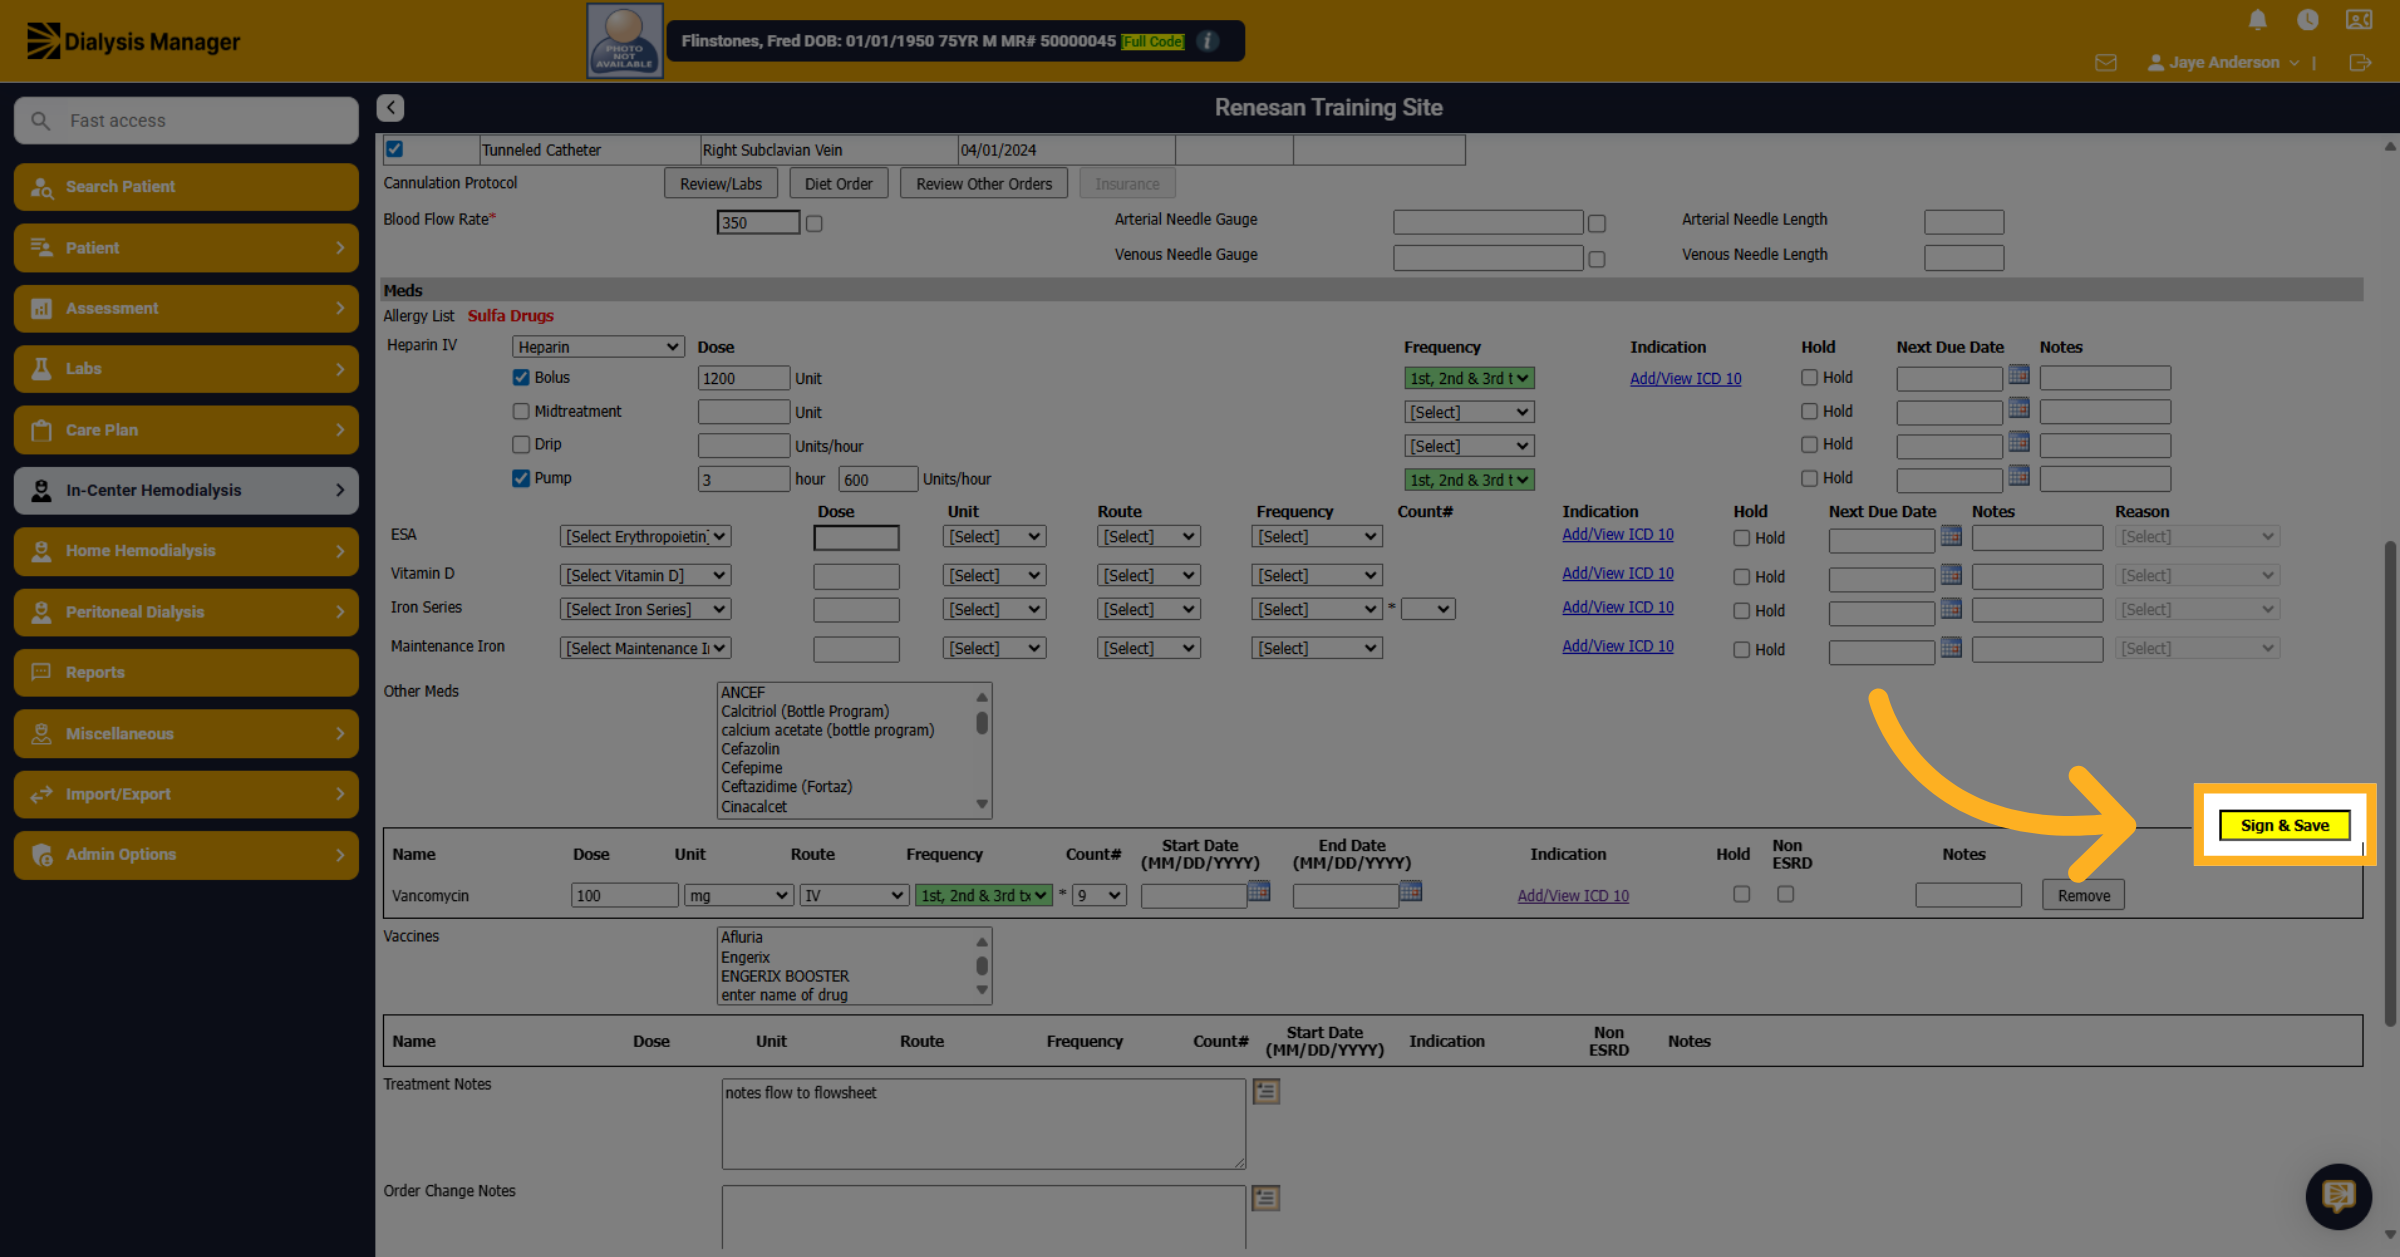2400x1257 pixels.
Task: Uncheck the Pump checkbox
Action: (x=521, y=478)
